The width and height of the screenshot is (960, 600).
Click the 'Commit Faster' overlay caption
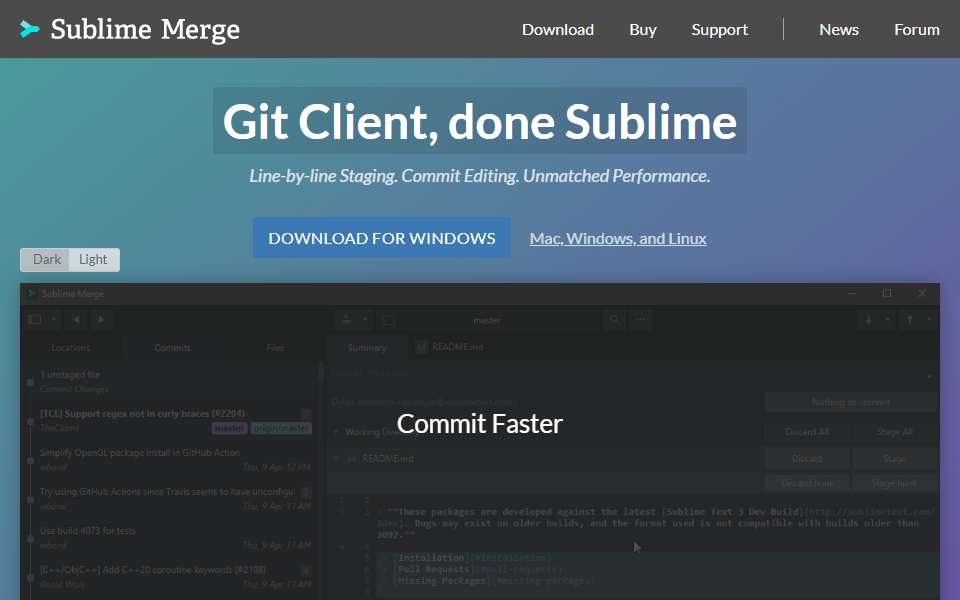479,424
